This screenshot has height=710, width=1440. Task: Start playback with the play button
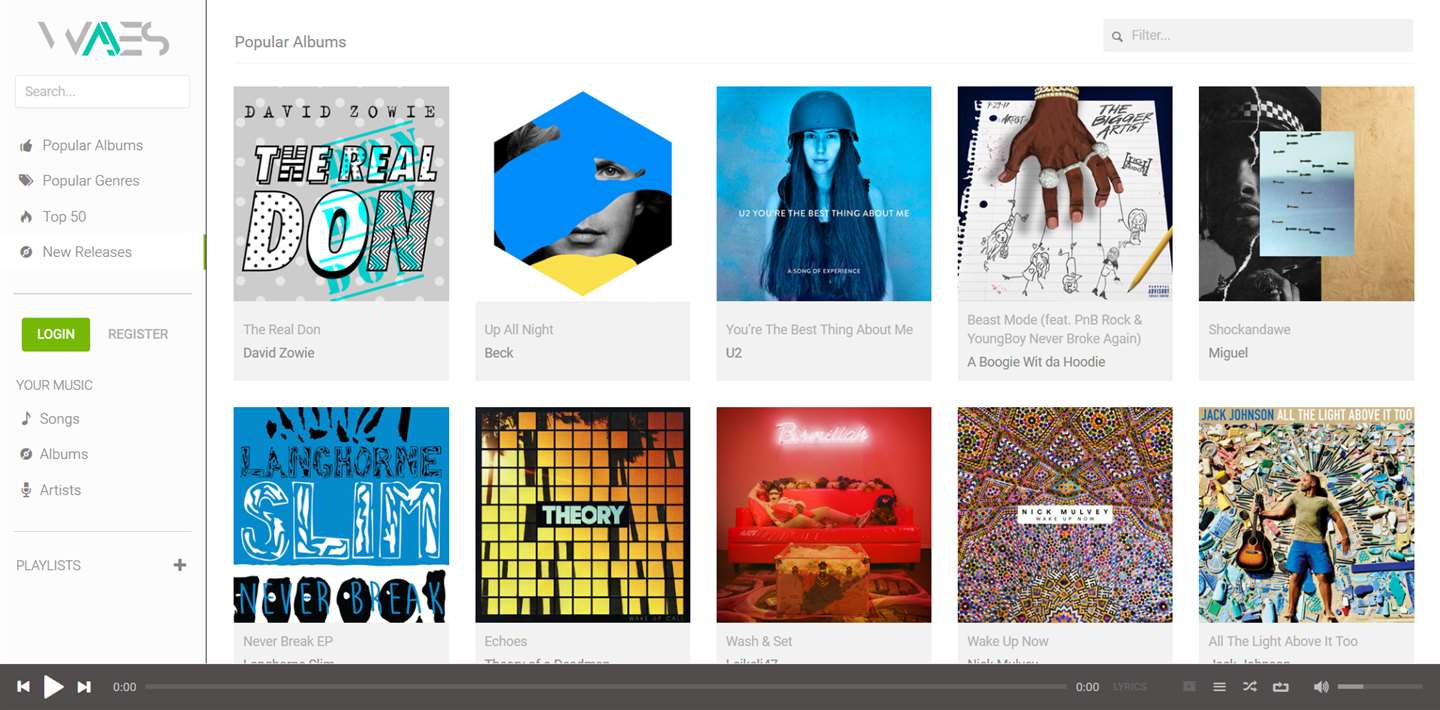pos(54,687)
